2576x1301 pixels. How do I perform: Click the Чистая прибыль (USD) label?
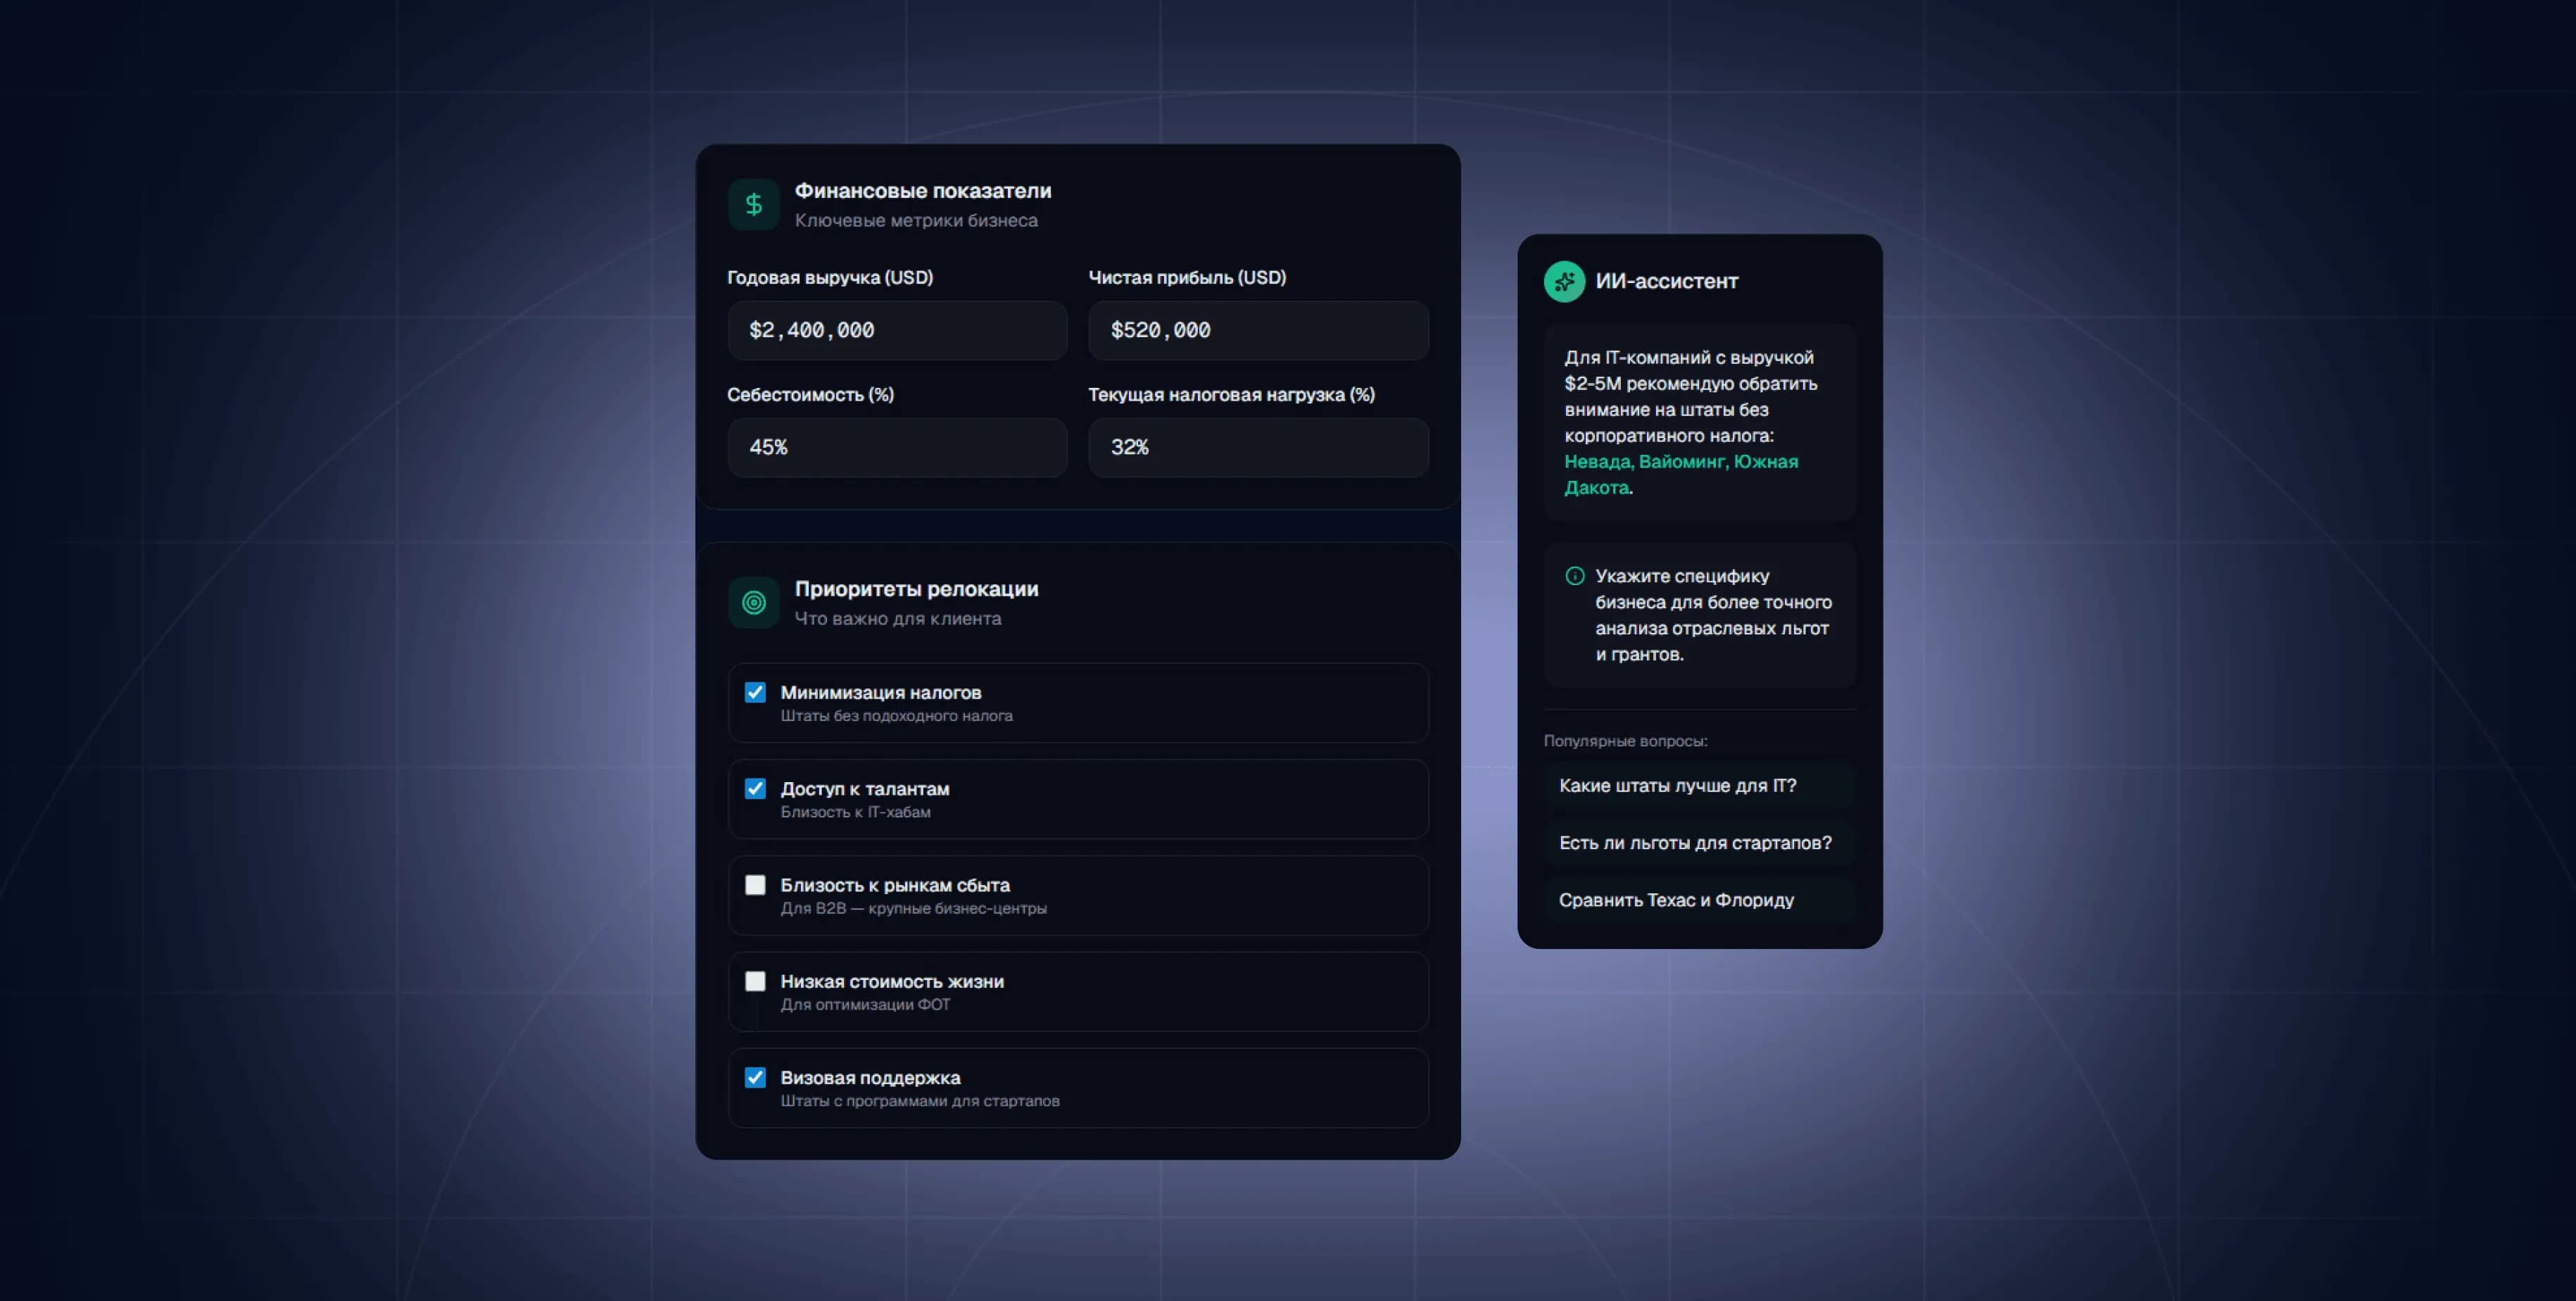(x=1187, y=277)
